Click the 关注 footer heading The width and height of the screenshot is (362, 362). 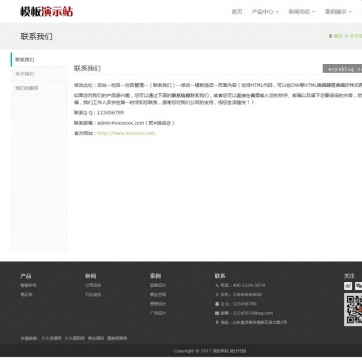click(x=349, y=276)
